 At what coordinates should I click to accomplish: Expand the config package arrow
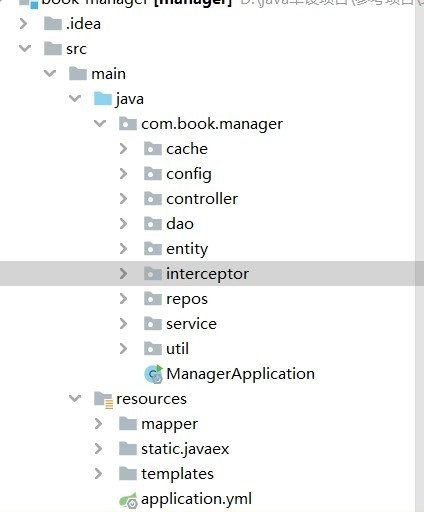coord(123,174)
